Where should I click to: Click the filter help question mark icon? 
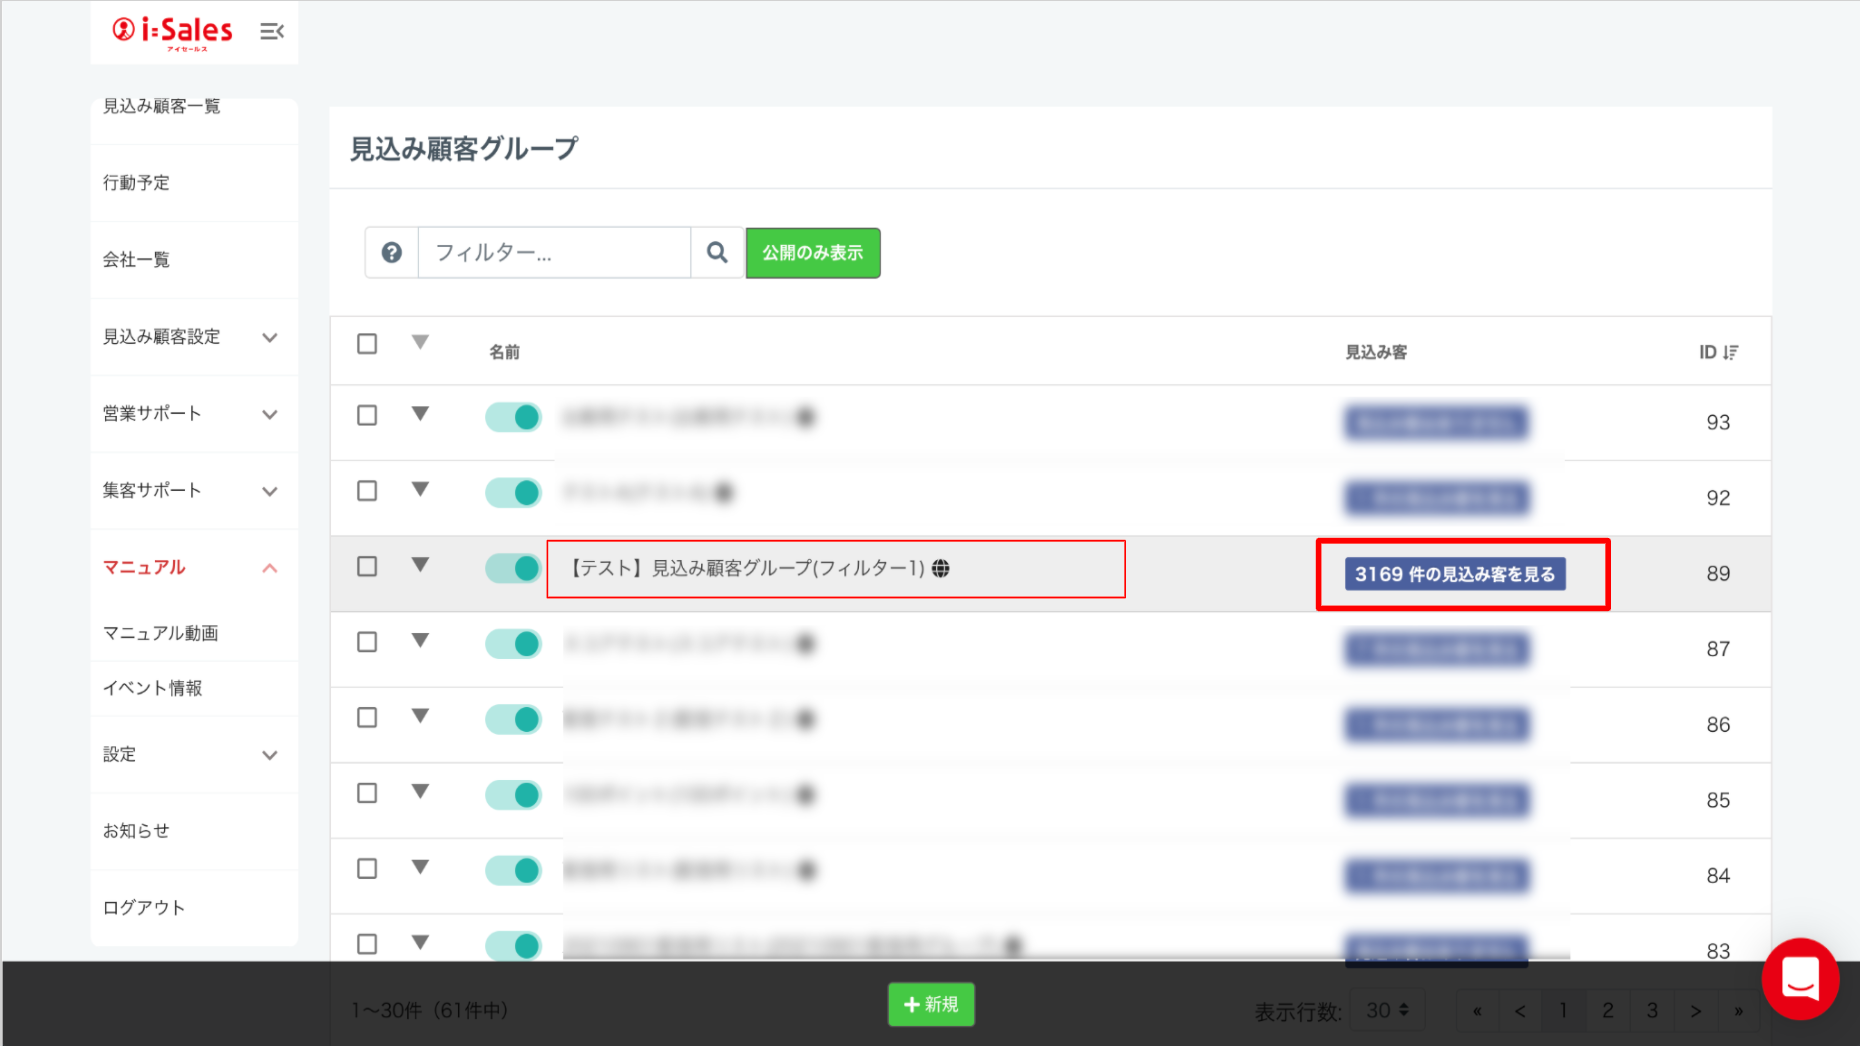392,253
